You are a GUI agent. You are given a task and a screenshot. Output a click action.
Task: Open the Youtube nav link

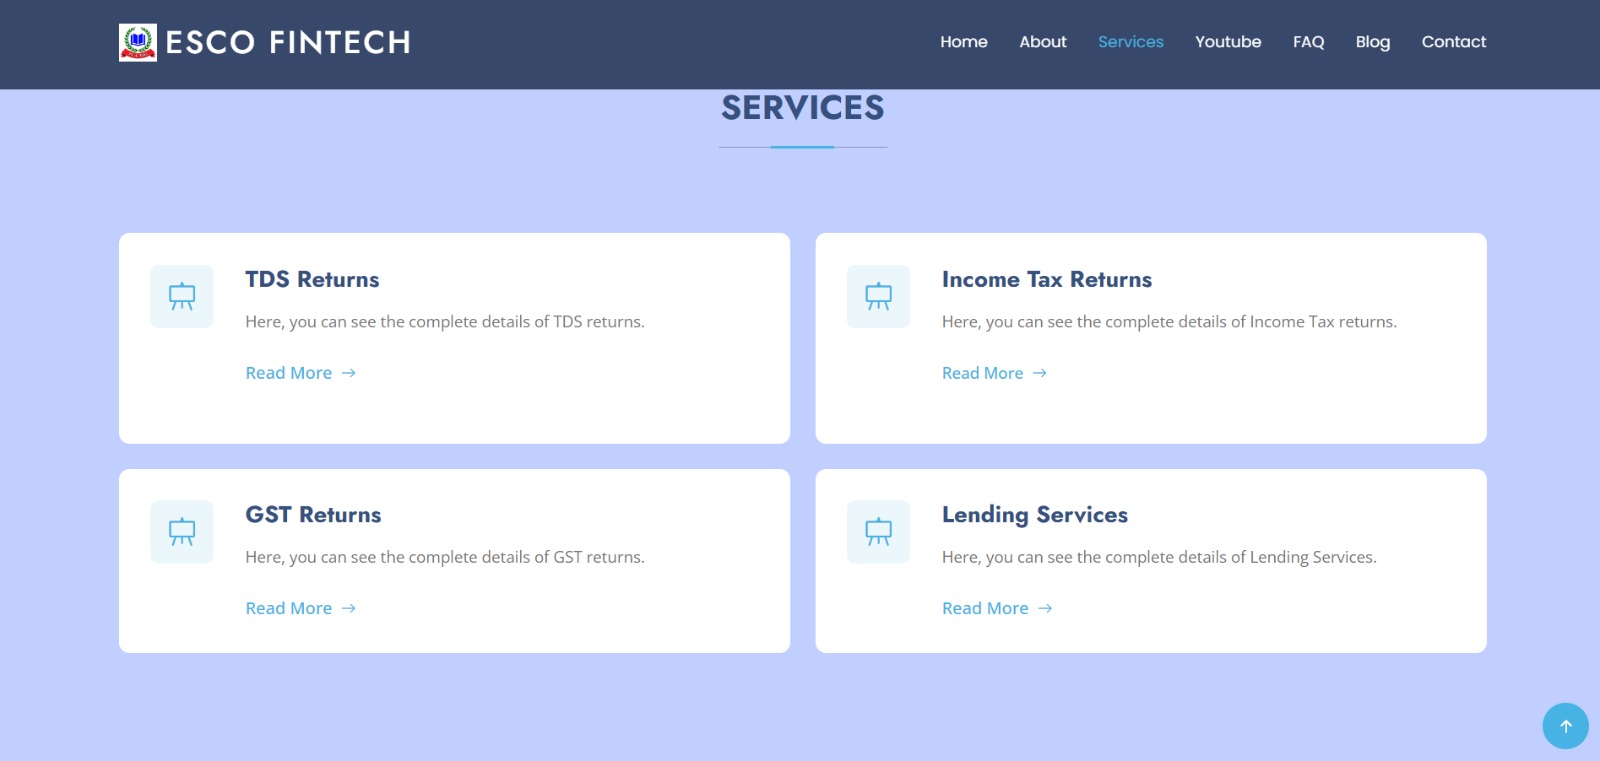coord(1227,42)
